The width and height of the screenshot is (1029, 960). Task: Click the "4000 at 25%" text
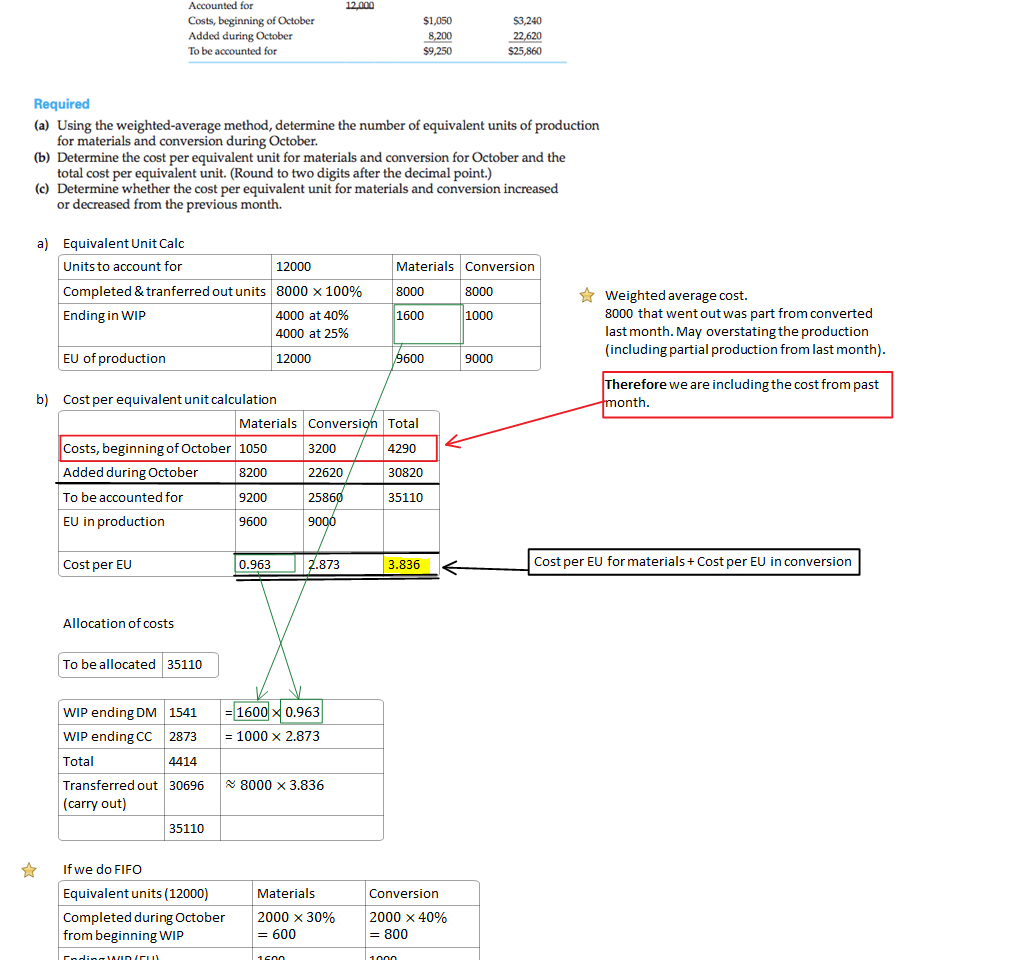coord(312,333)
